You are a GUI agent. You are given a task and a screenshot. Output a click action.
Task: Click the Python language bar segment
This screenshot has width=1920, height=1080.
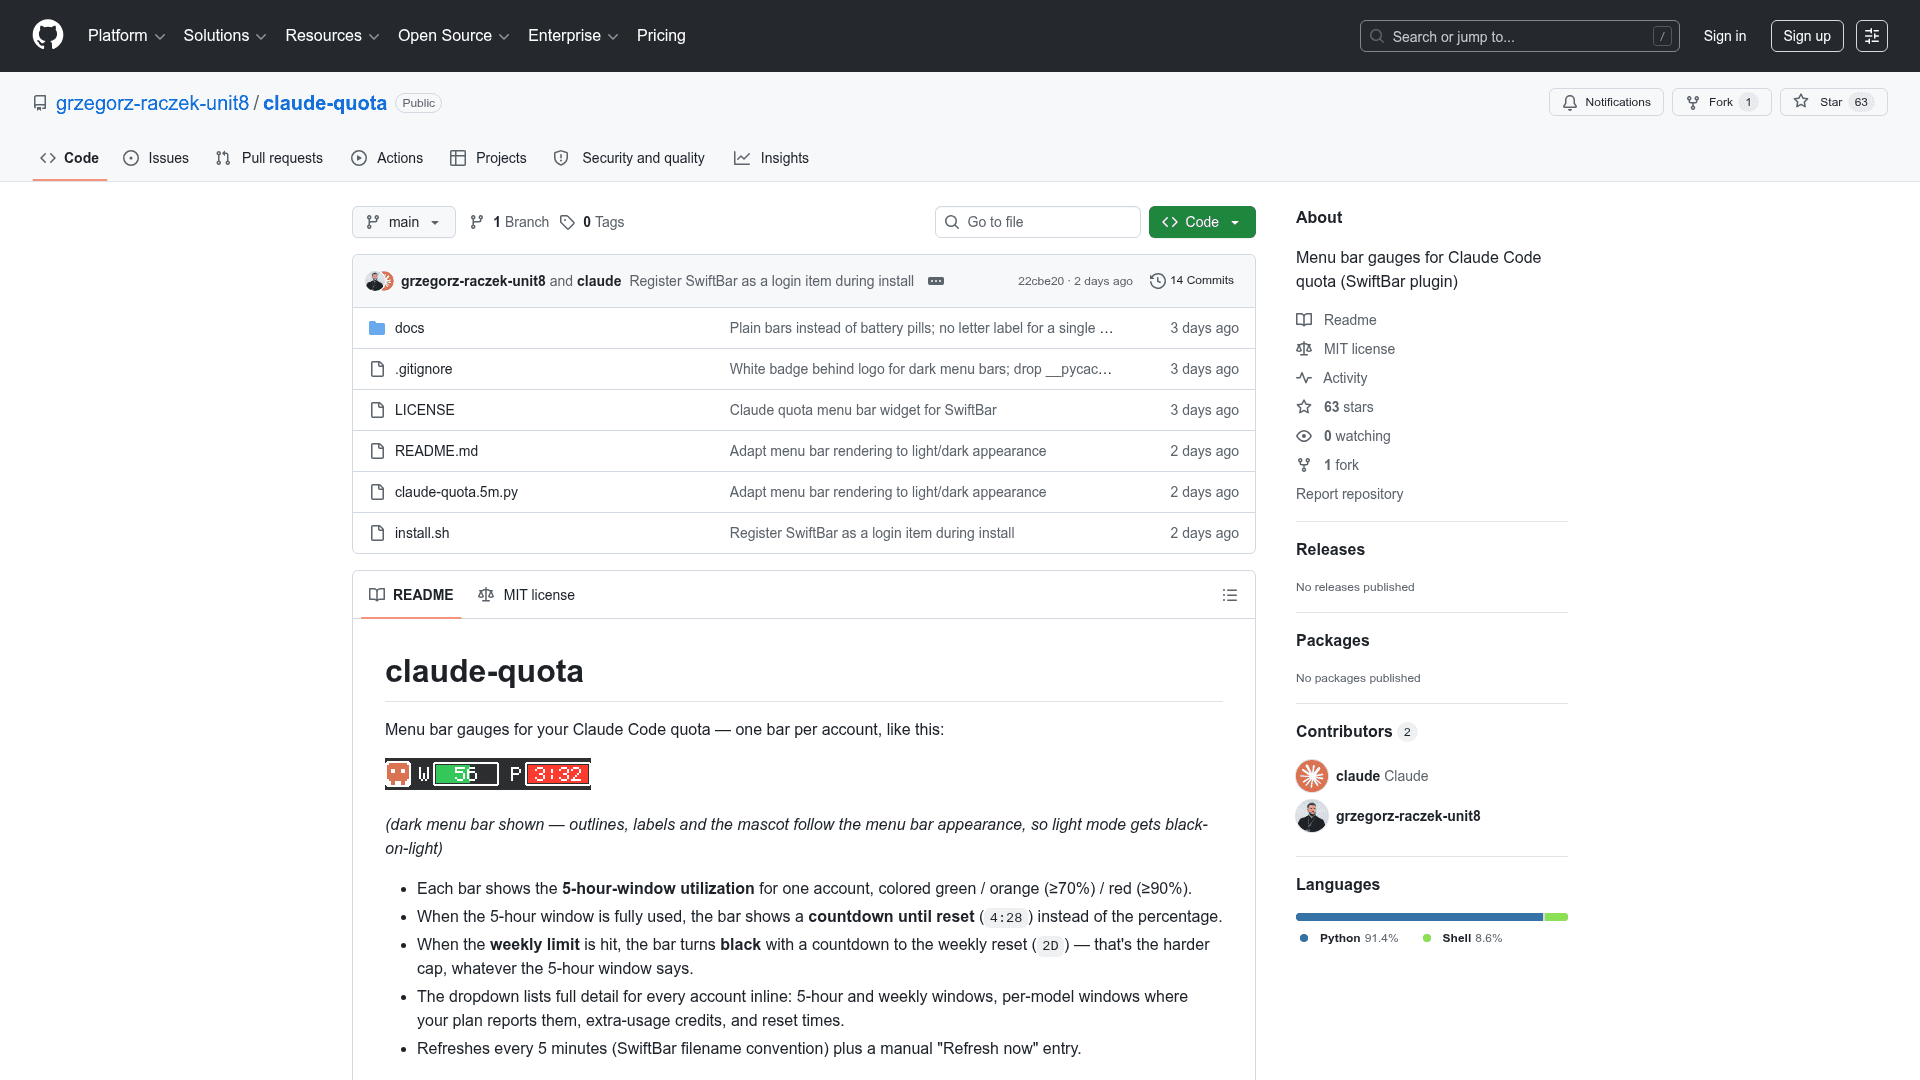[1419, 917]
